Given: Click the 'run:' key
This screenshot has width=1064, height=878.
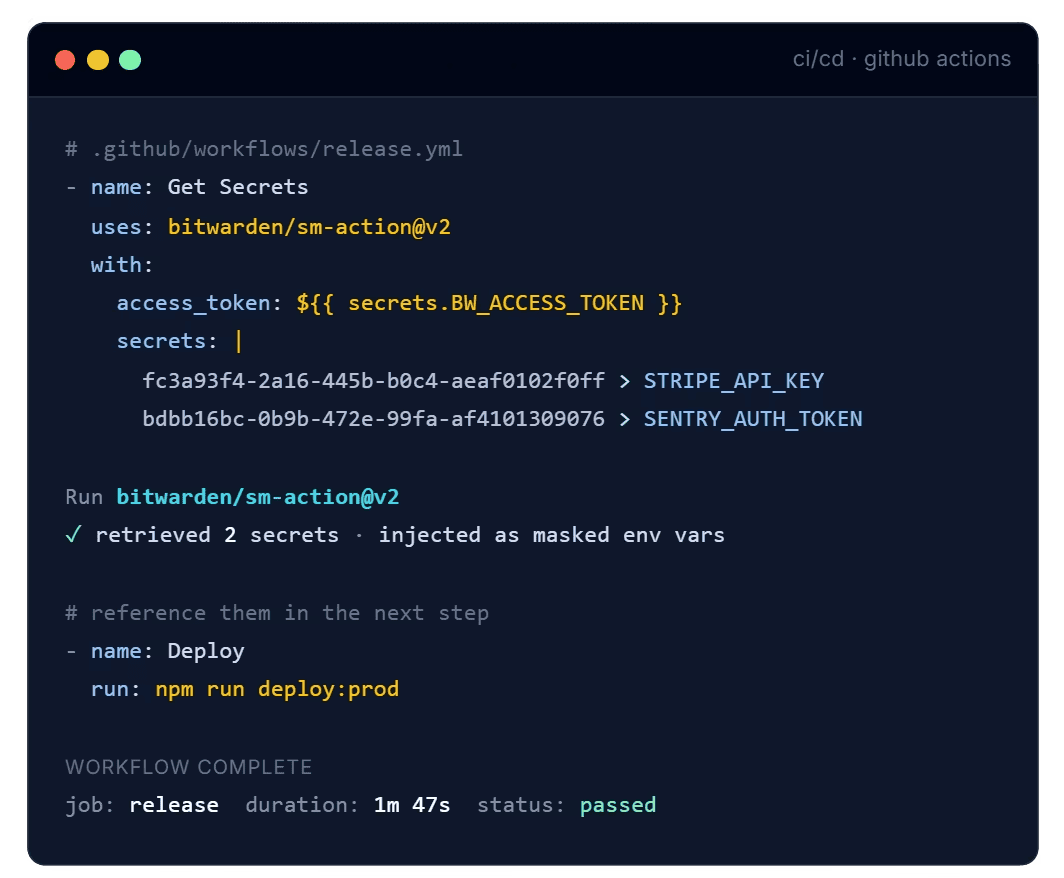Looking at the screenshot, I should (x=115, y=689).
